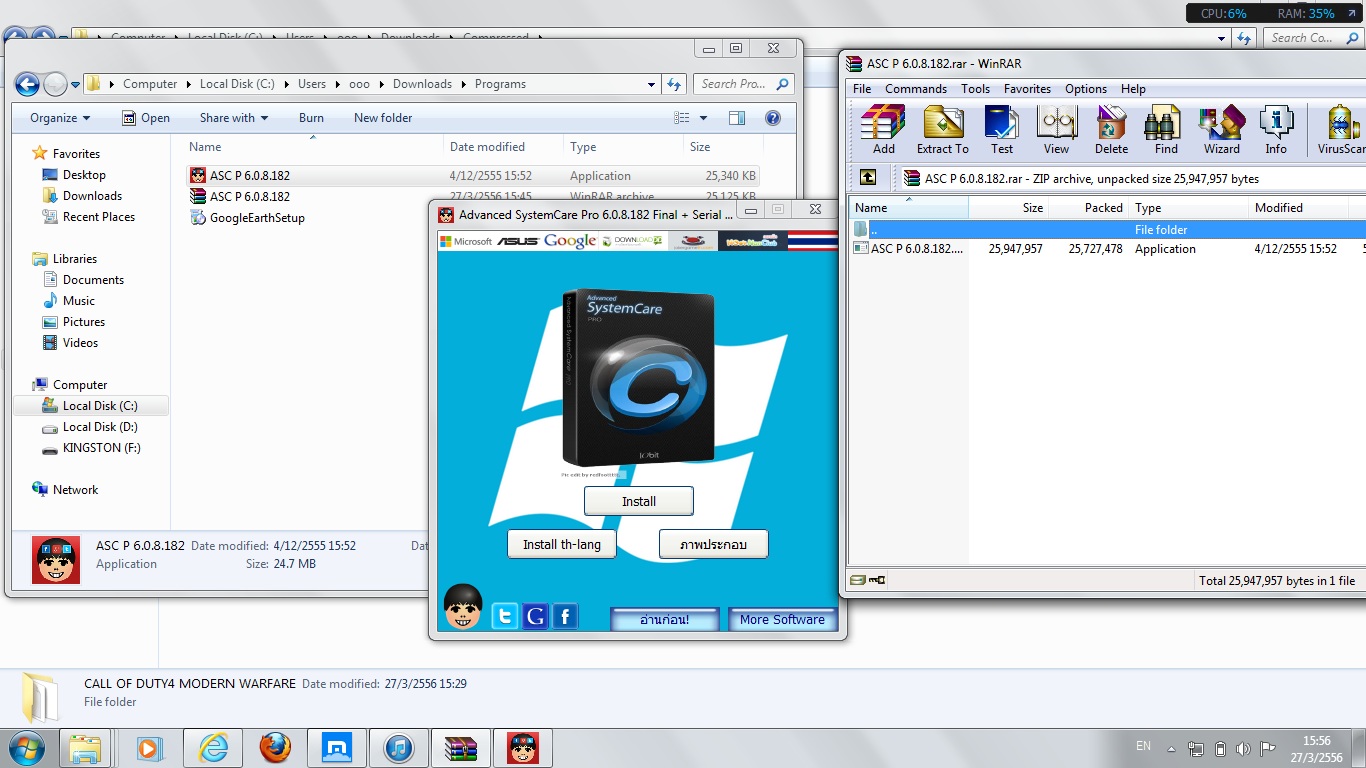
Task: Open the Help menu in WinRAR
Action: click(1133, 89)
